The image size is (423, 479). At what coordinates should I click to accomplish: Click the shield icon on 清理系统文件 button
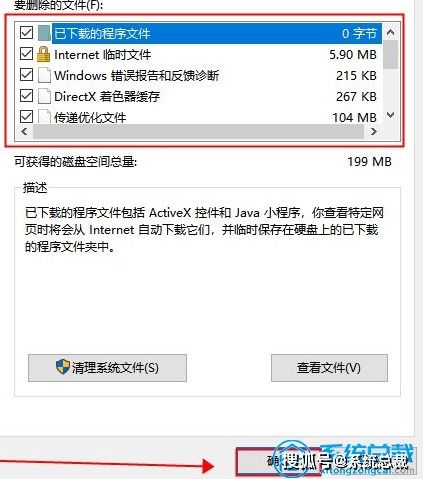(63, 367)
